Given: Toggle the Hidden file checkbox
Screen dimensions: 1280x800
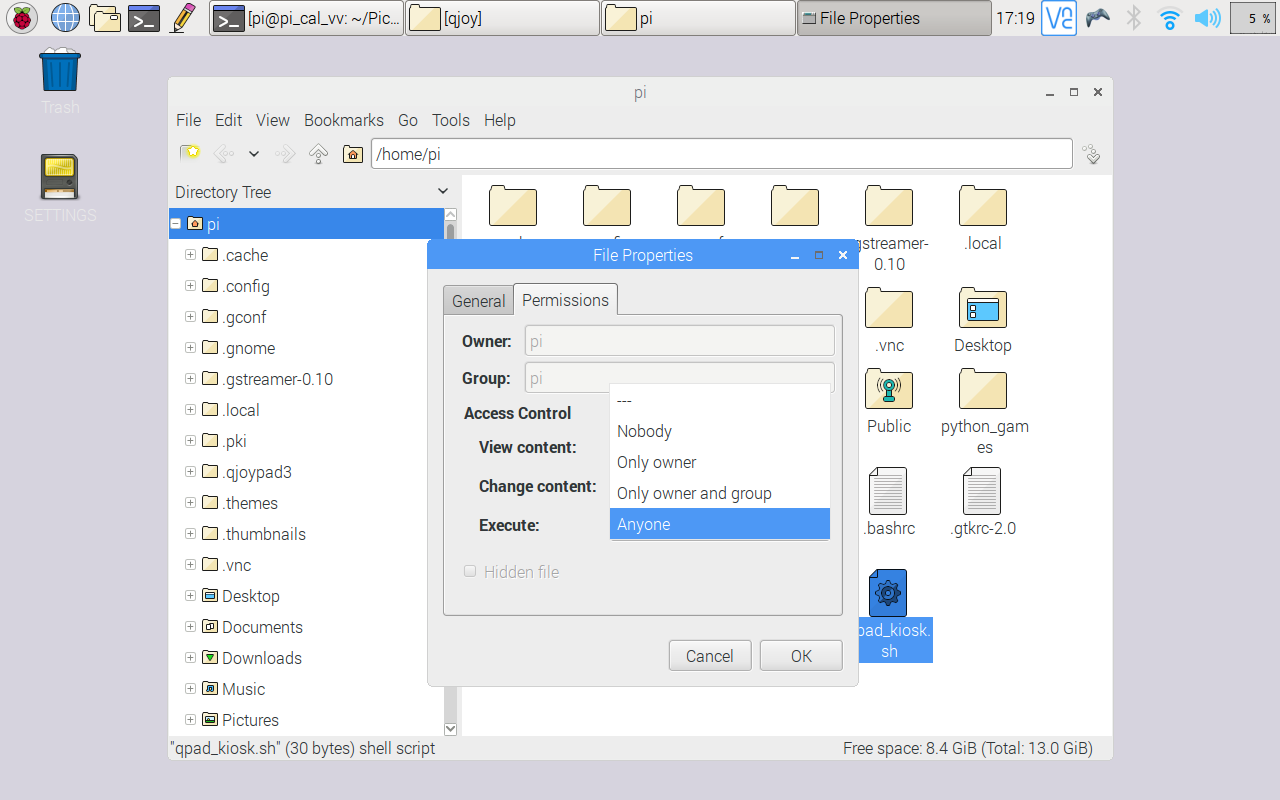Looking at the screenshot, I should [x=470, y=571].
